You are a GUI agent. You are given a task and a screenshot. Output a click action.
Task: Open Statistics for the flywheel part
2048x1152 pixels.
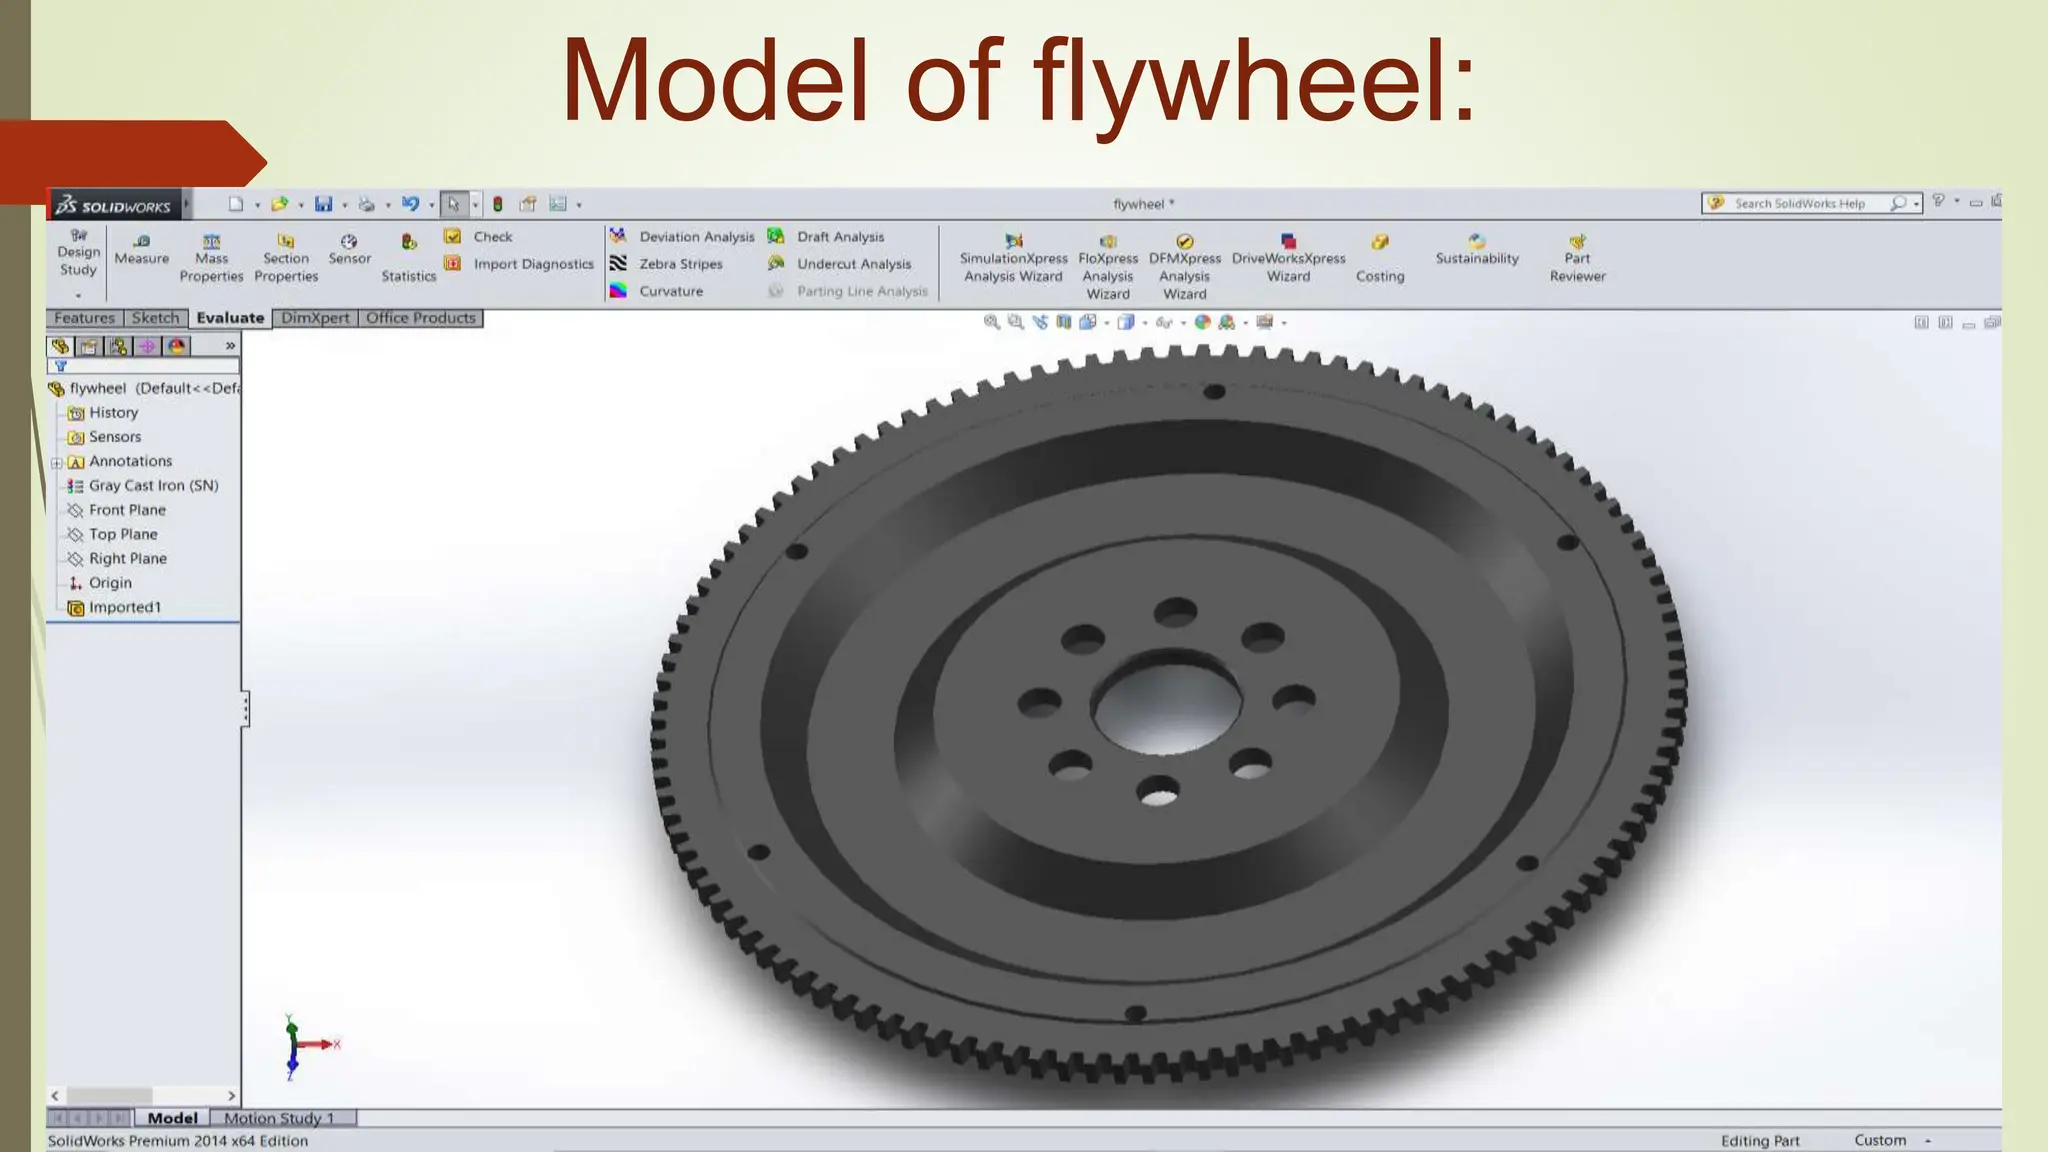(x=408, y=258)
